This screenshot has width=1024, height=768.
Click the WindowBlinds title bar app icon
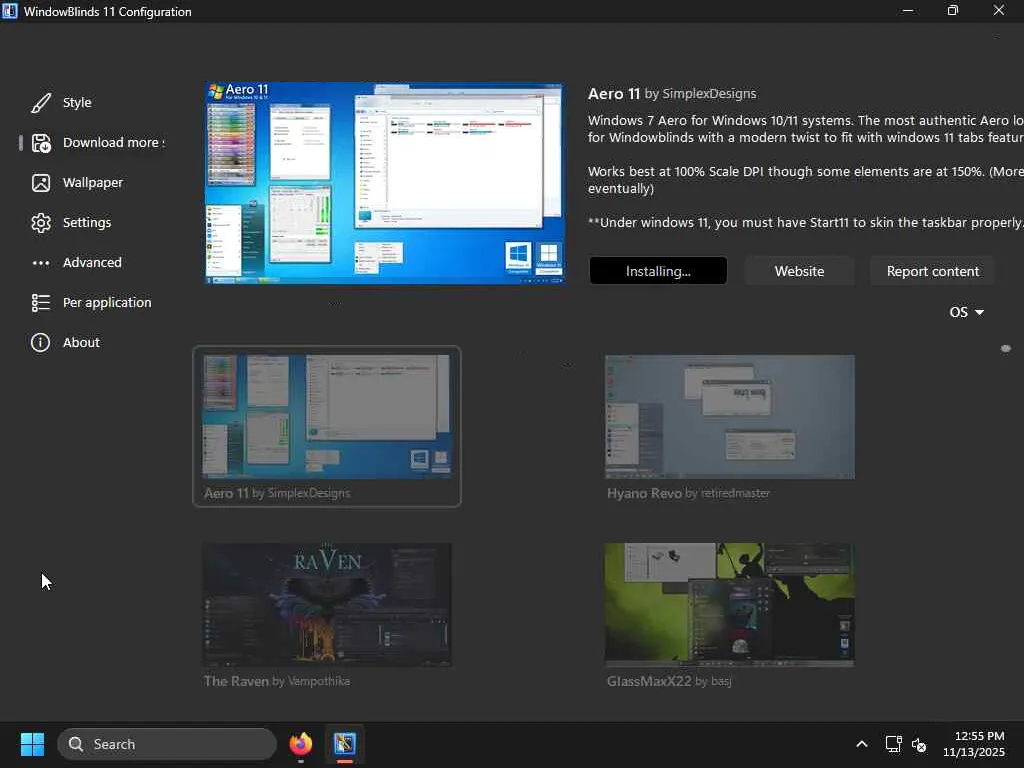(10, 11)
